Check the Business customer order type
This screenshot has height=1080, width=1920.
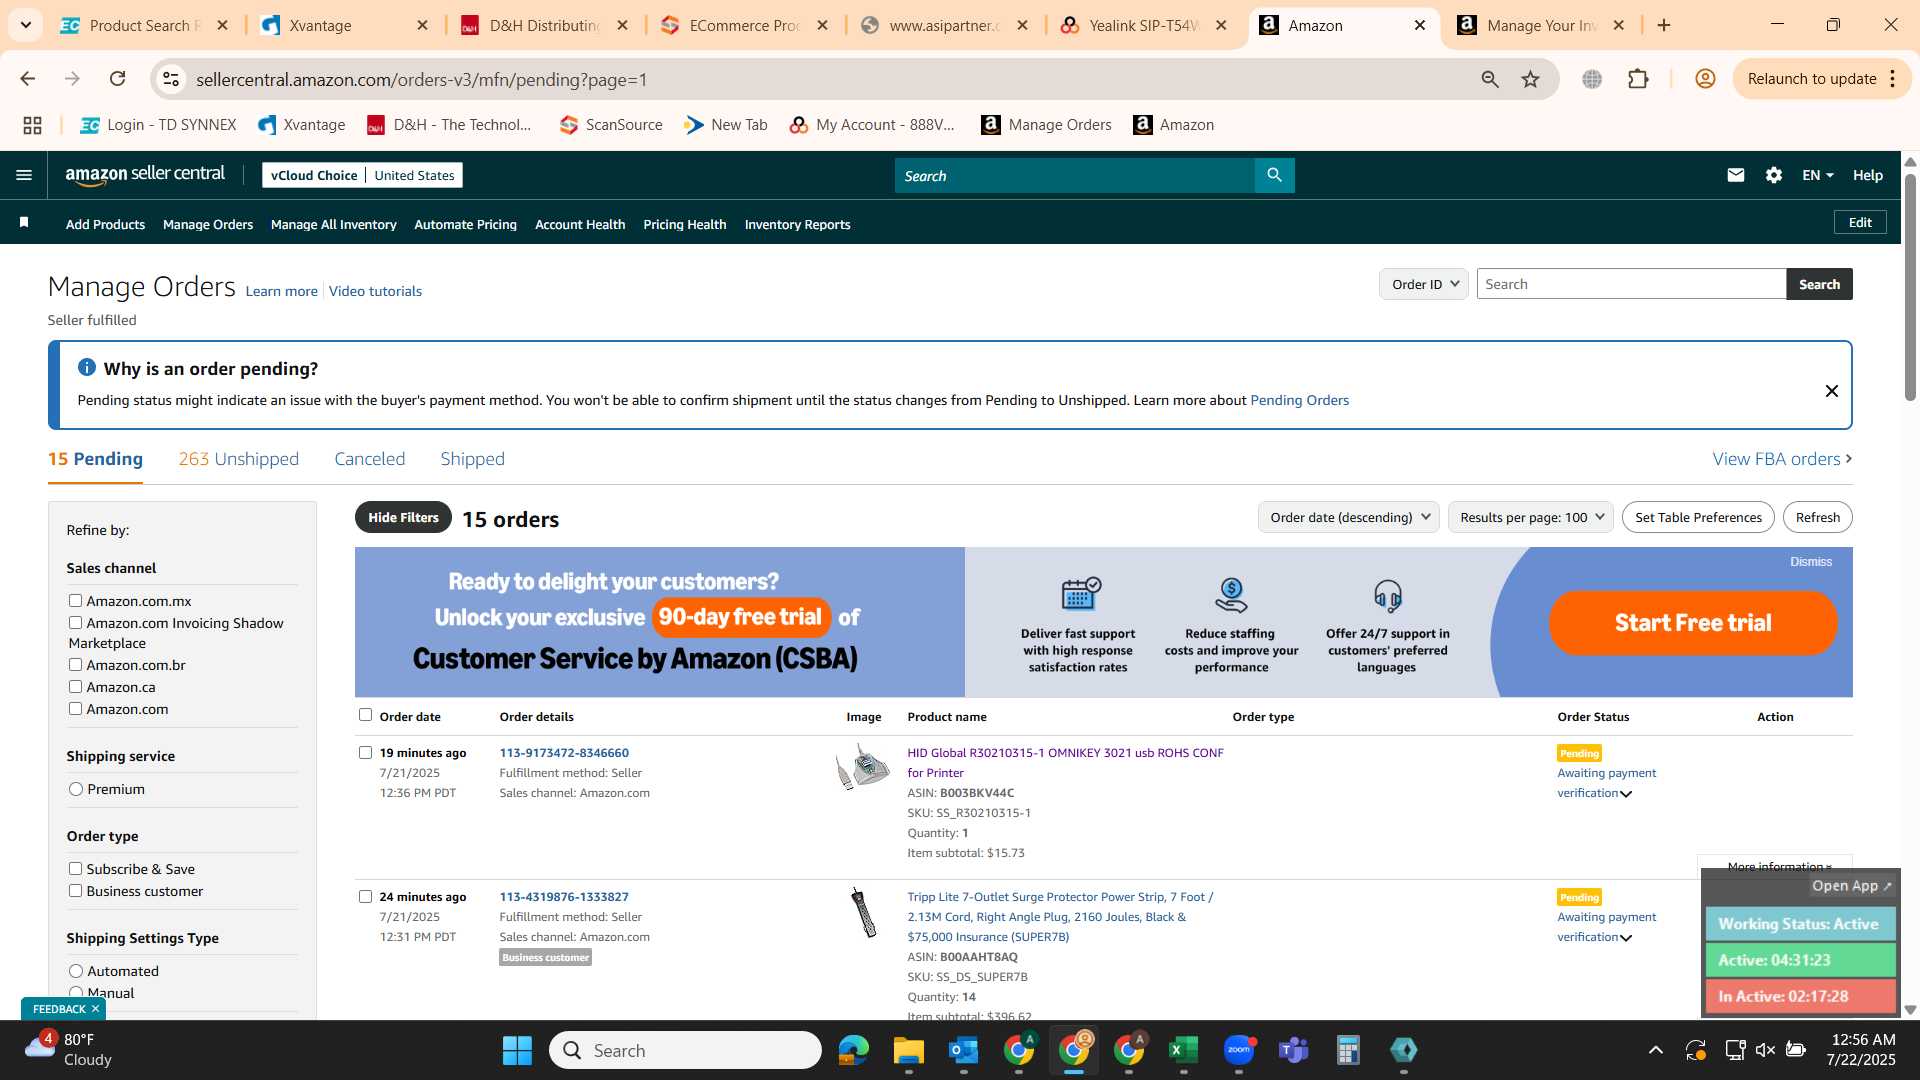(x=75, y=890)
